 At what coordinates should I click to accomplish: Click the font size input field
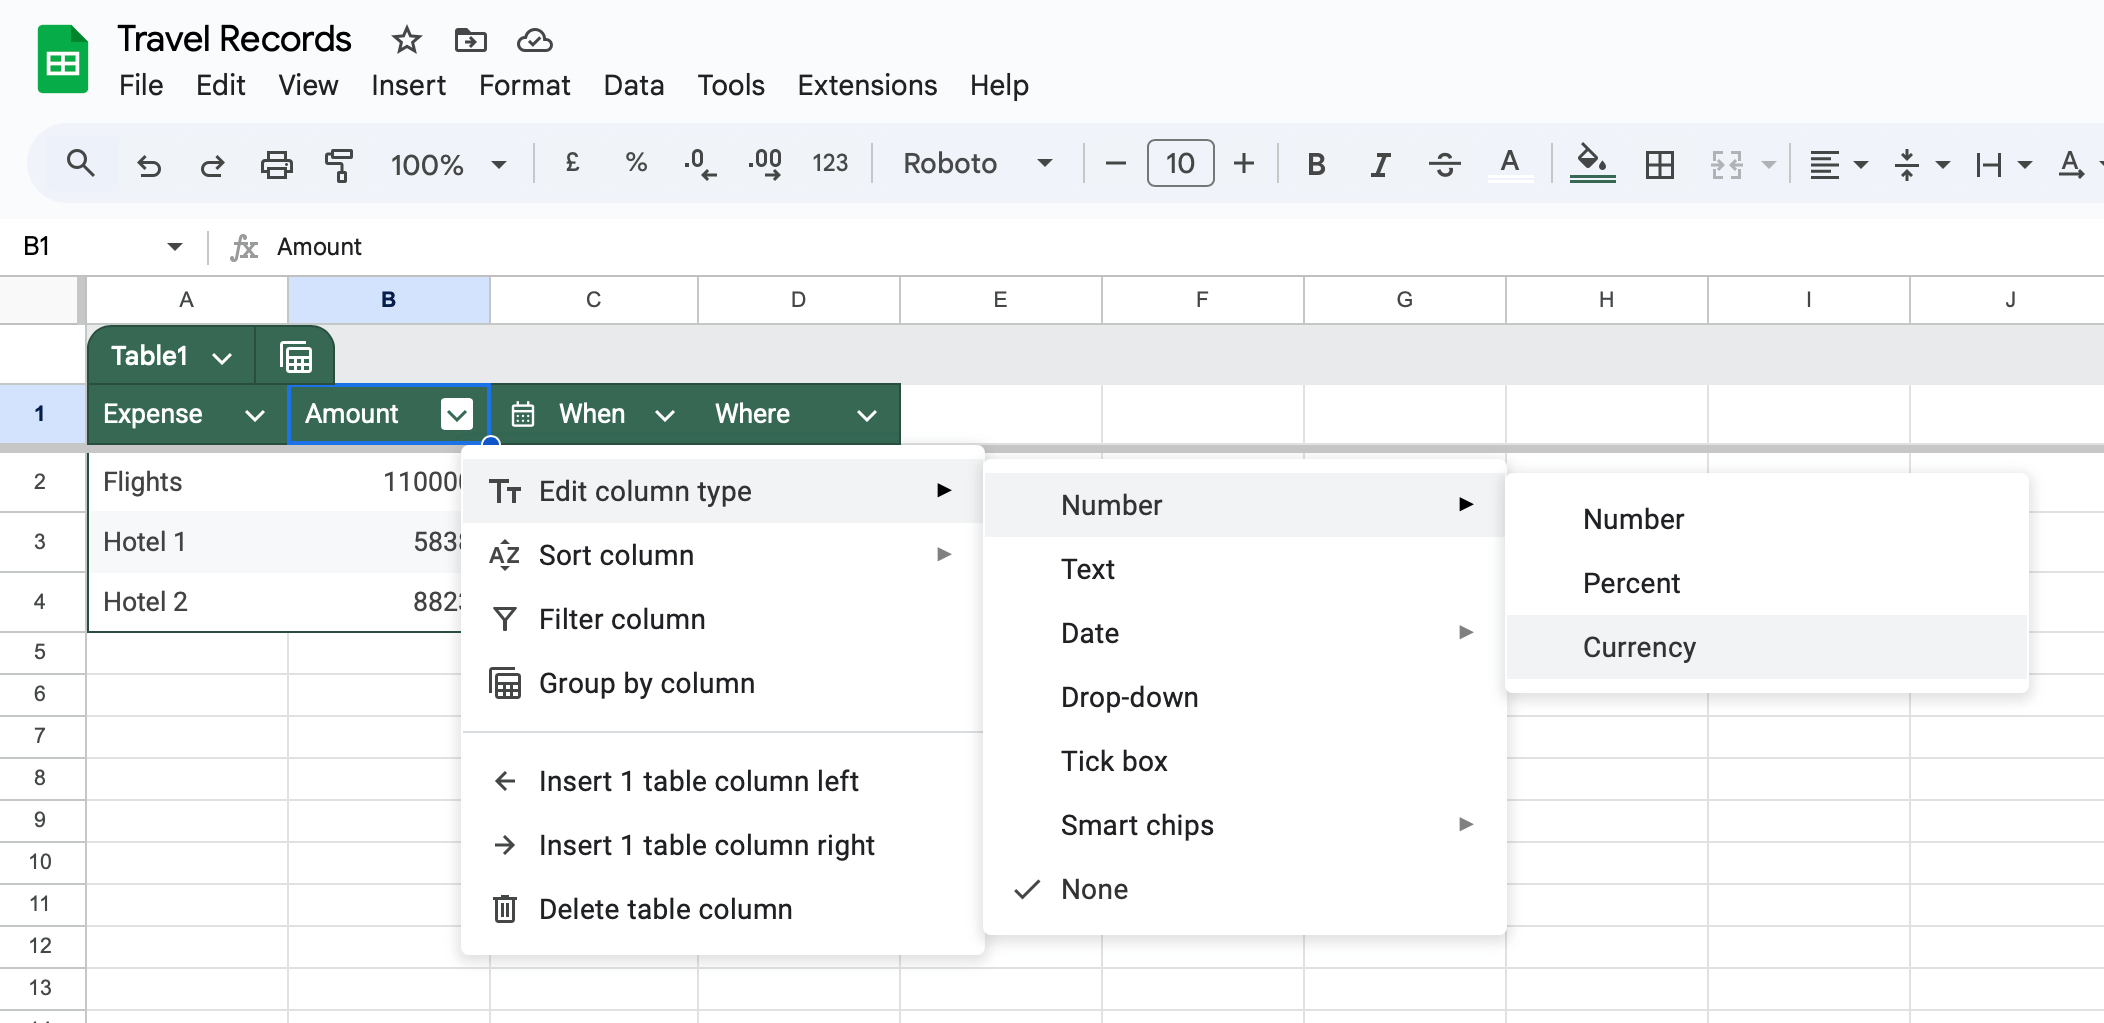point(1180,164)
